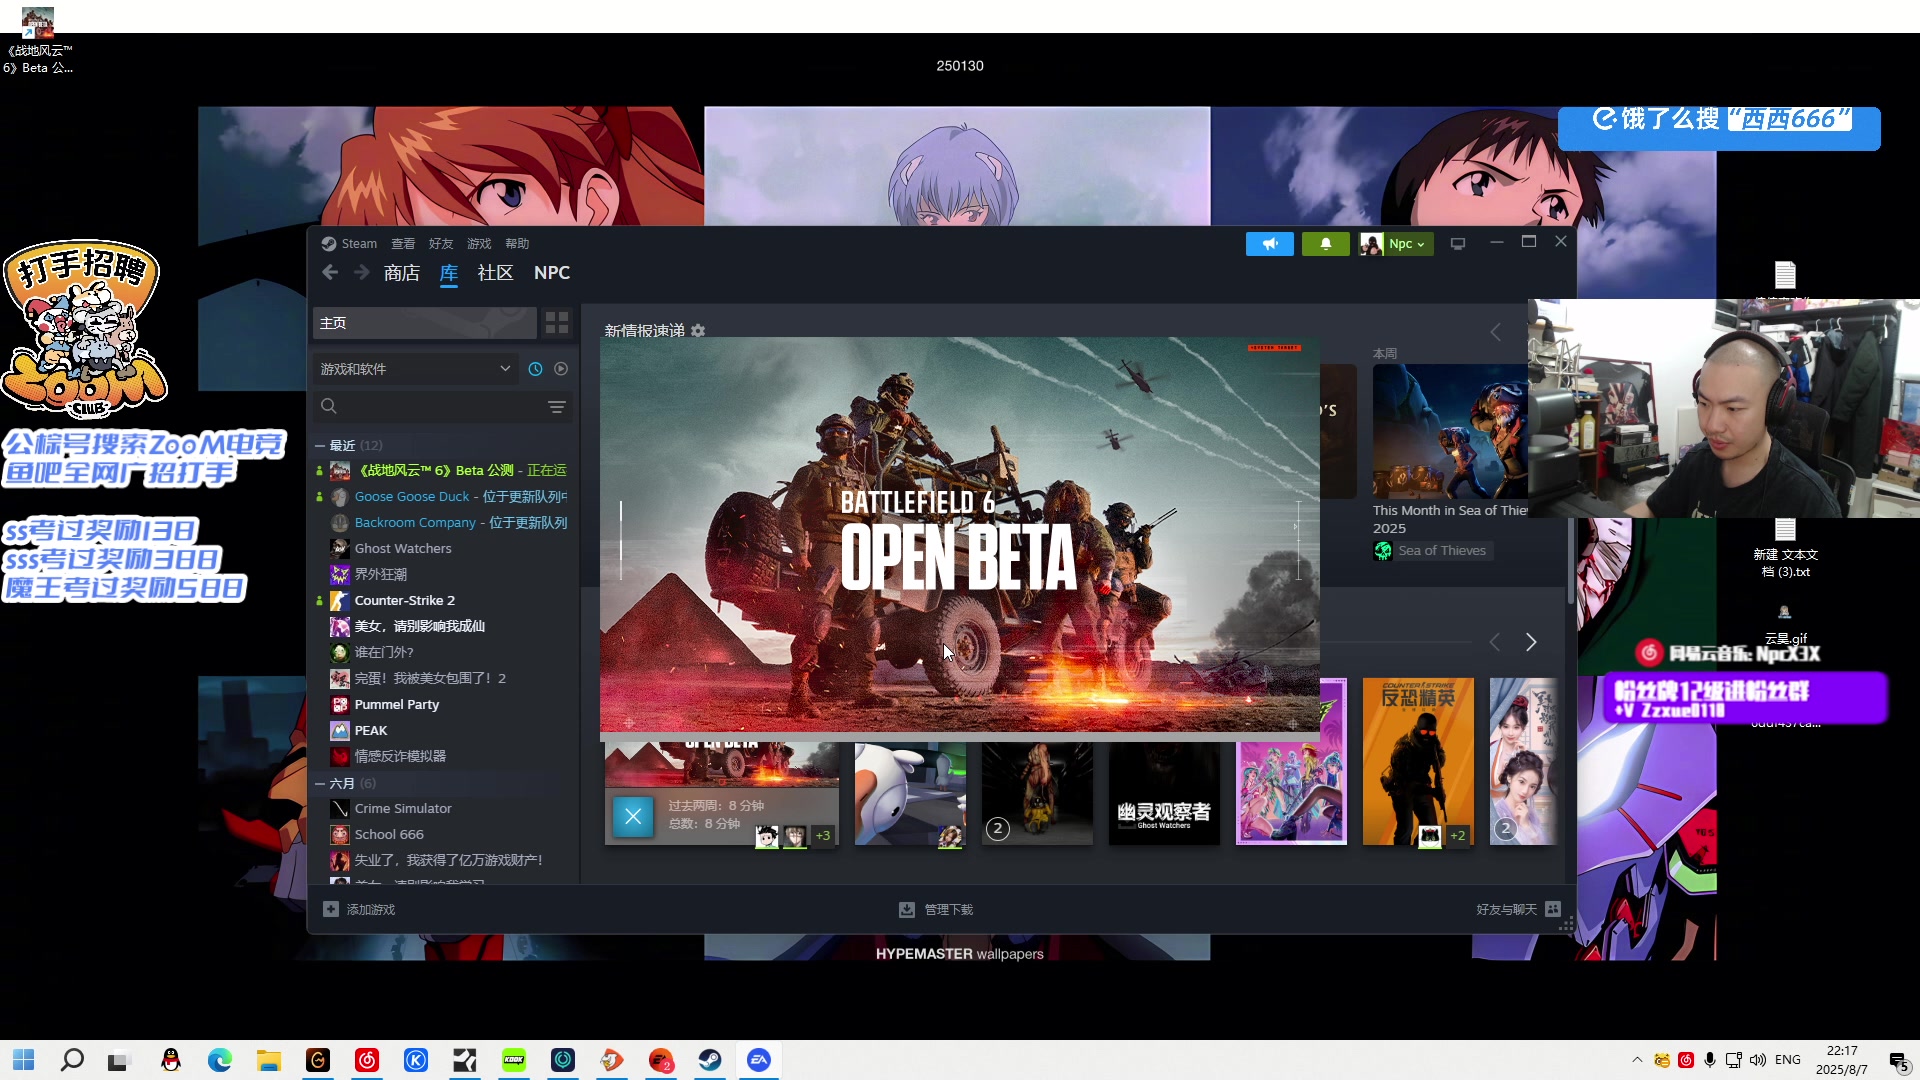Viewport: 1920px width, 1080px height.
Task: Open the 帮助 menu
Action: tap(517, 244)
